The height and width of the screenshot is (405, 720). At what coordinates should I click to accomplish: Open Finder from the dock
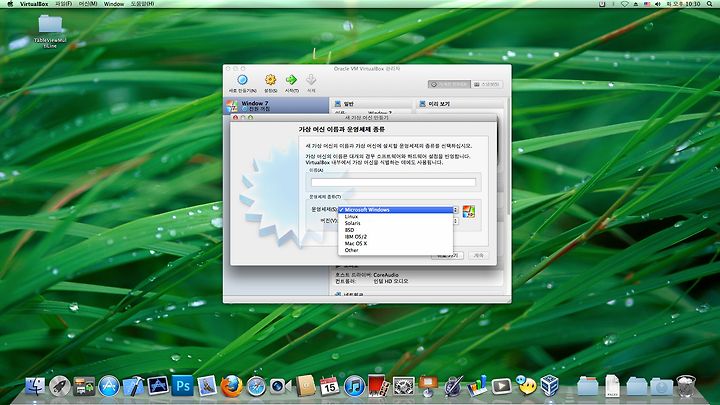pyautogui.click(x=35, y=386)
